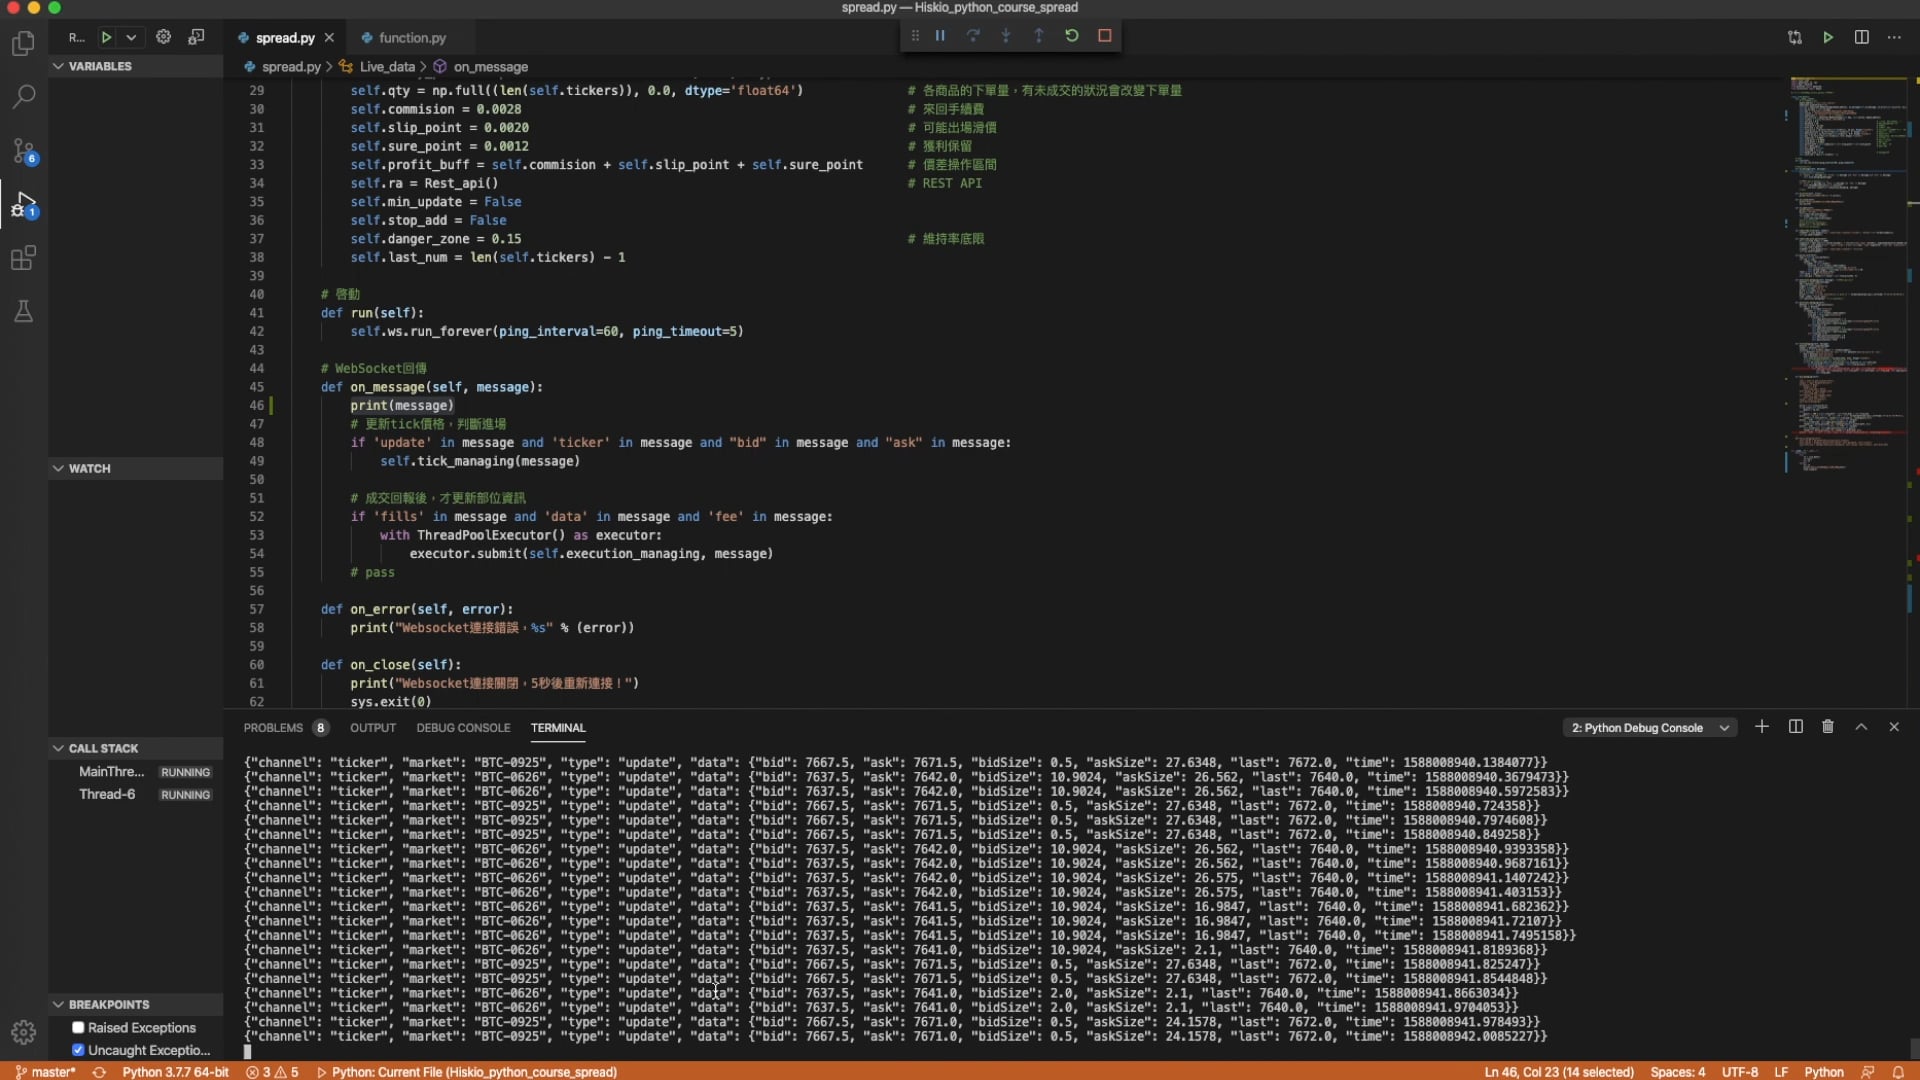
Task: Kill terminal with trash icon
Action: [x=1827, y=727]
